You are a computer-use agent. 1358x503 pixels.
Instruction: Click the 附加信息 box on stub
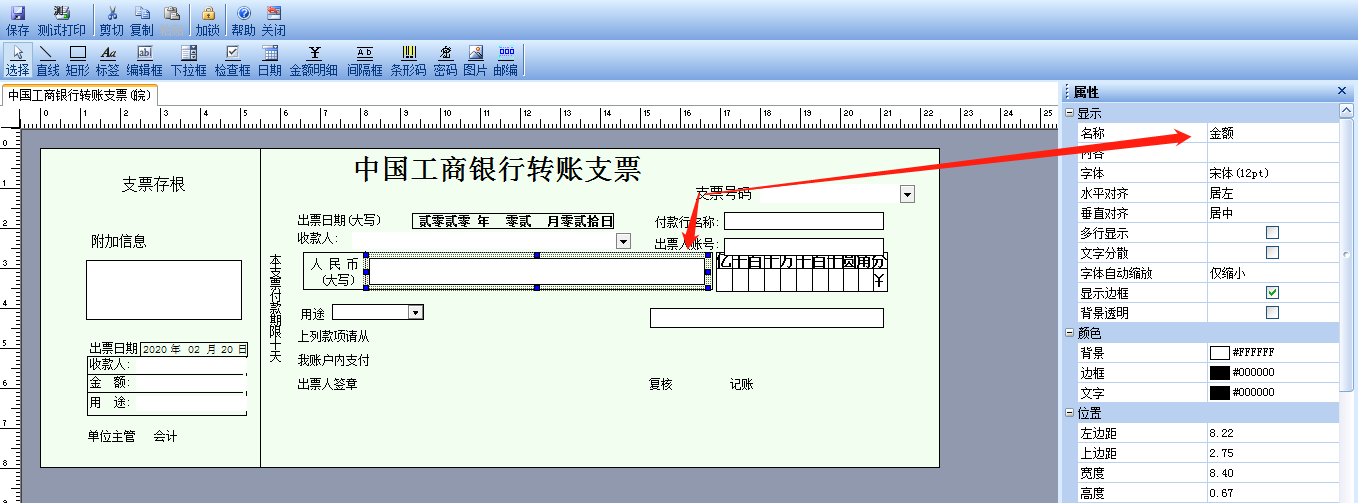(x=164, y=290)
